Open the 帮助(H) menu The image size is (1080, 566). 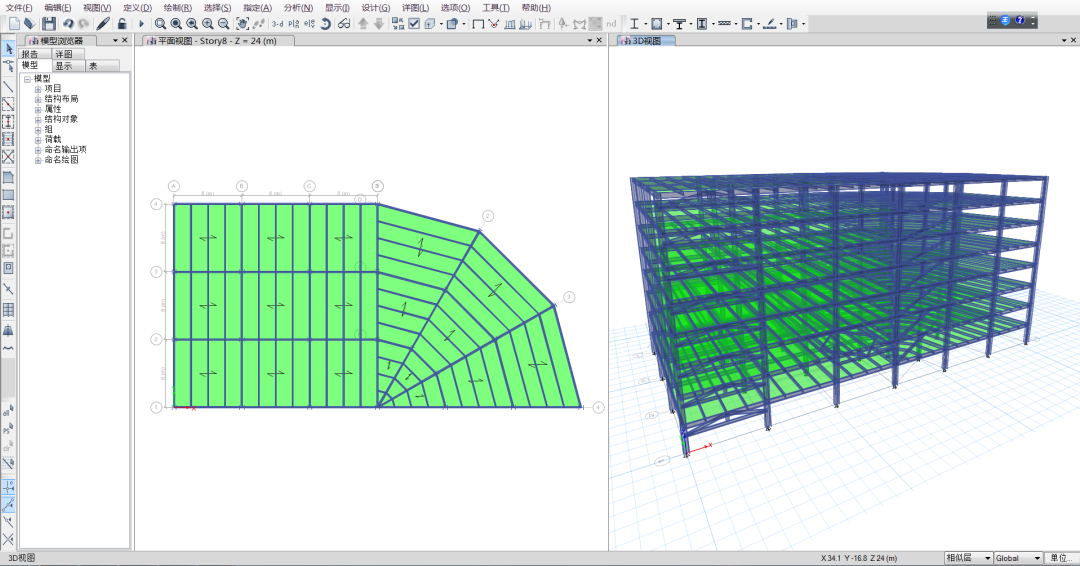pos(536,8)
